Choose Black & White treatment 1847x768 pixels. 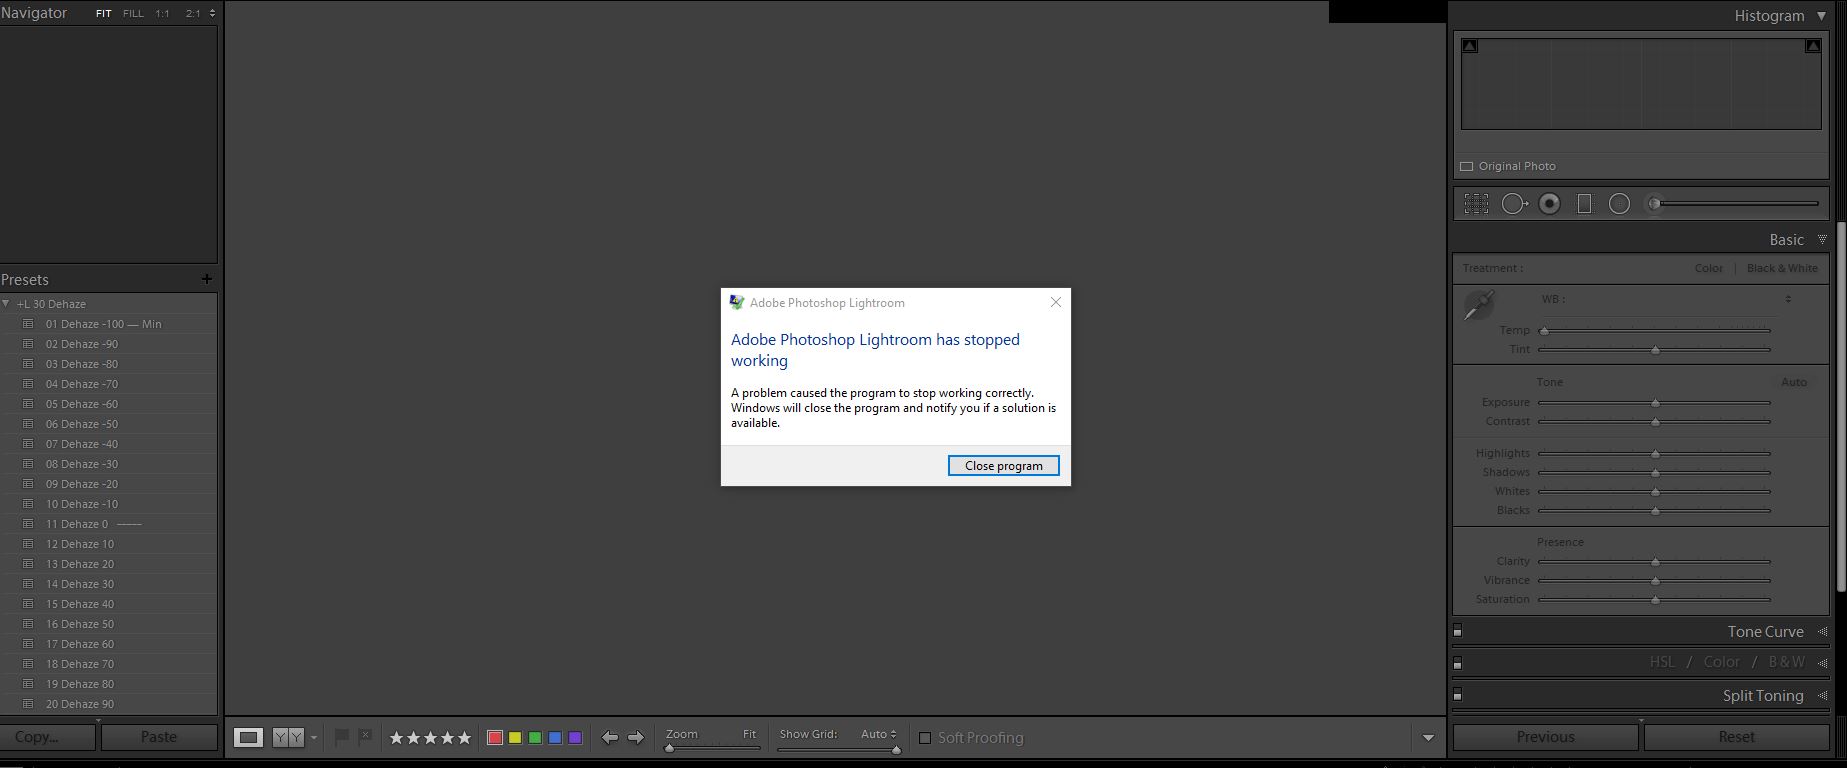pos(1782,268)
